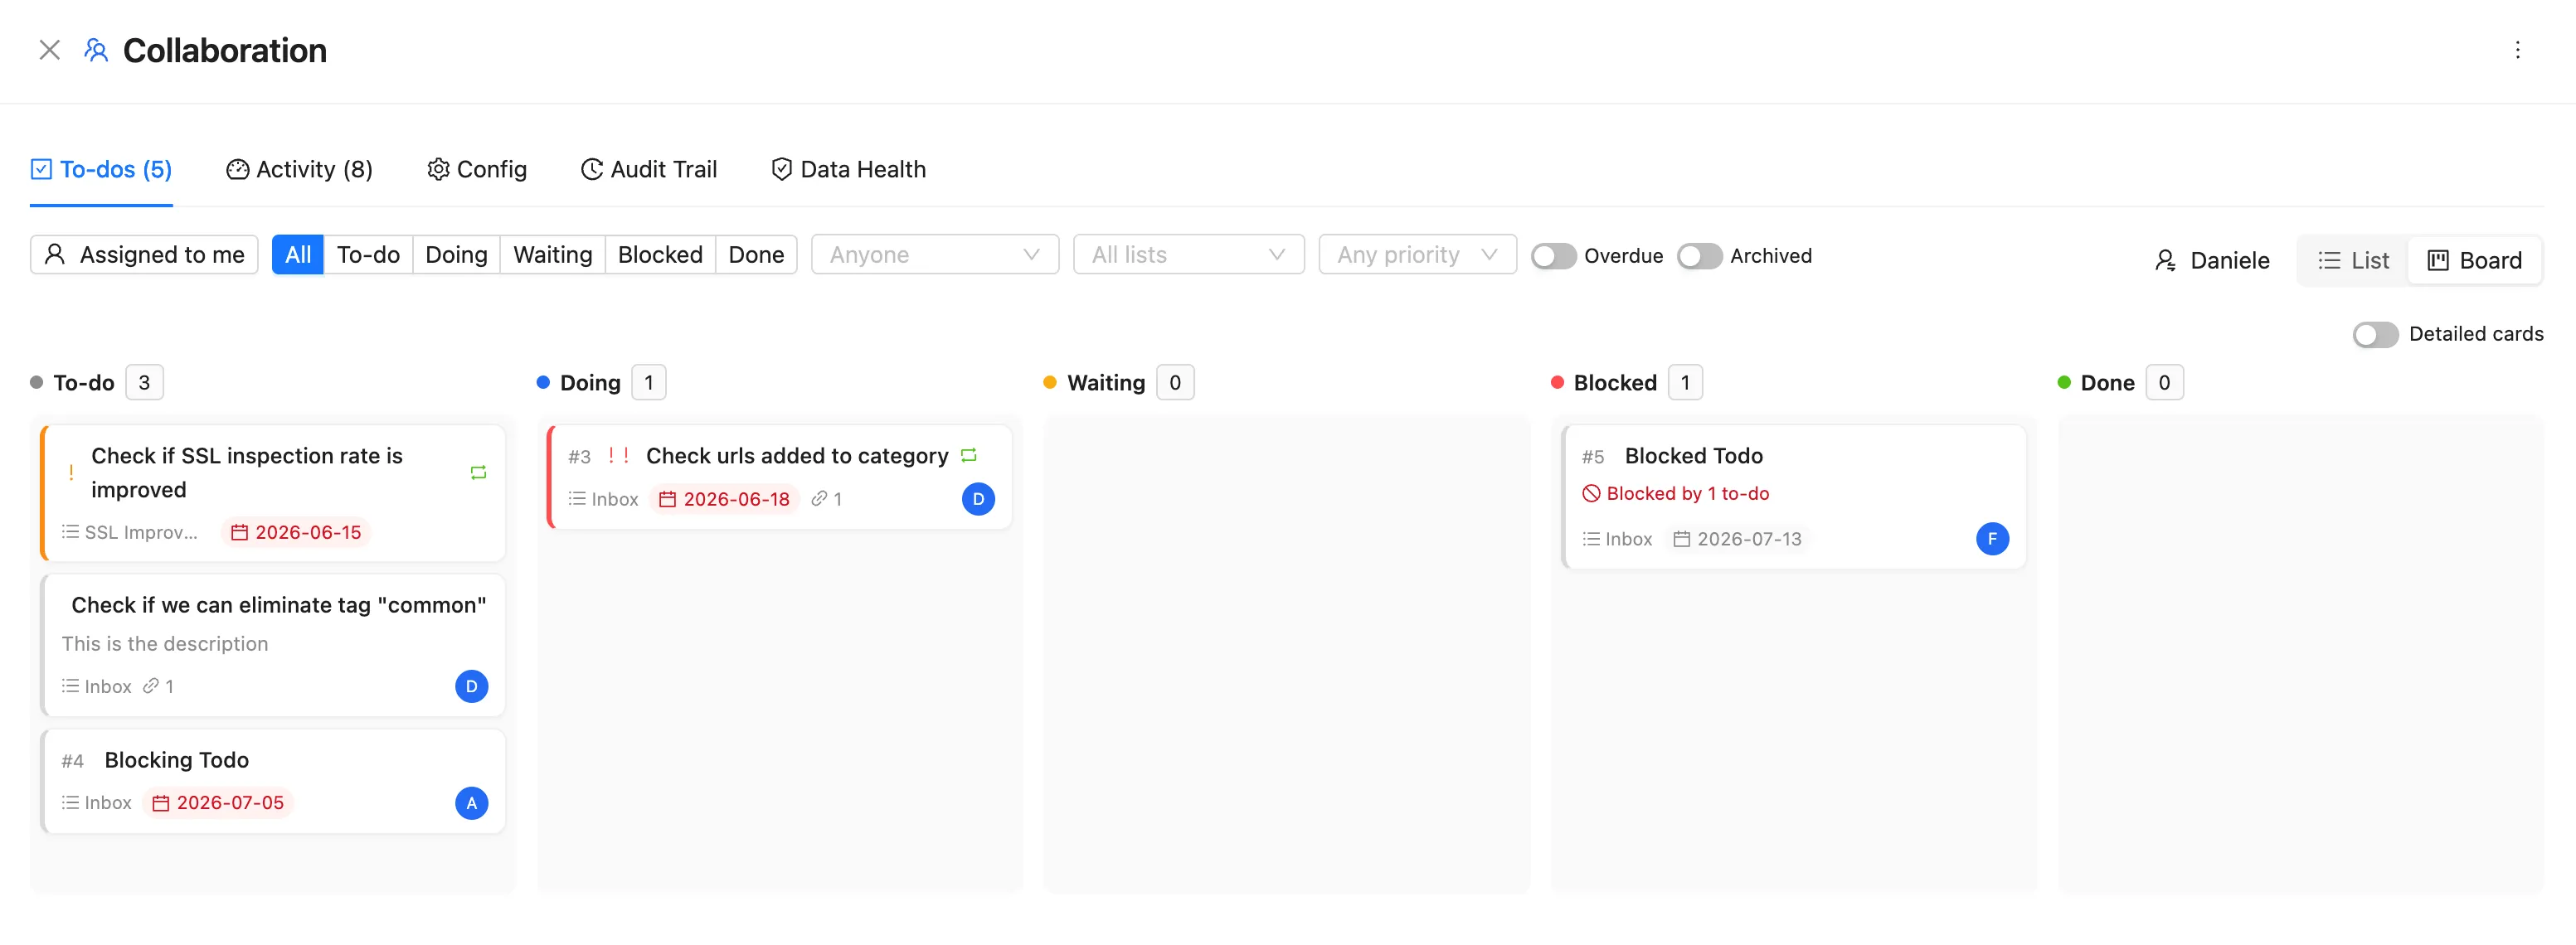Filter by Assigned to me
Viewport: 2576px width, 945px height.
point(144,255)
